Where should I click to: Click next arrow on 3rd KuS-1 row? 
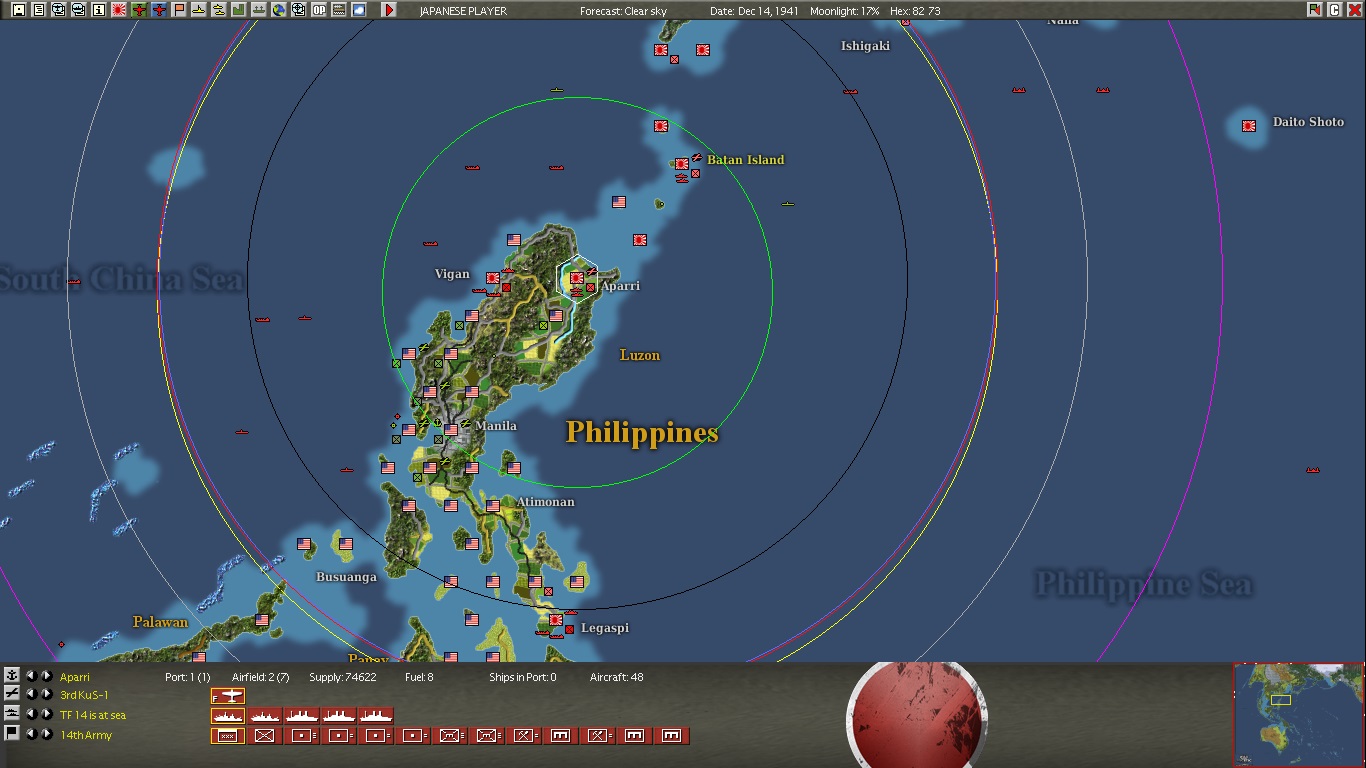[x=46, y=694]
